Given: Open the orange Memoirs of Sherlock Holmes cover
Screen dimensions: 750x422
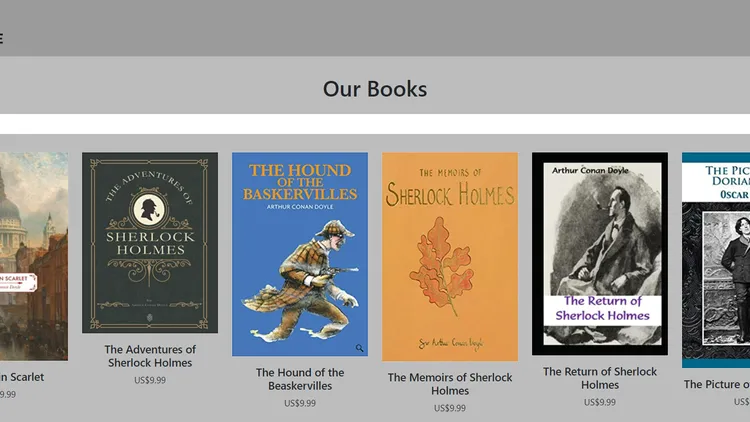Looking at the screenshot, I should click(450, 256).
